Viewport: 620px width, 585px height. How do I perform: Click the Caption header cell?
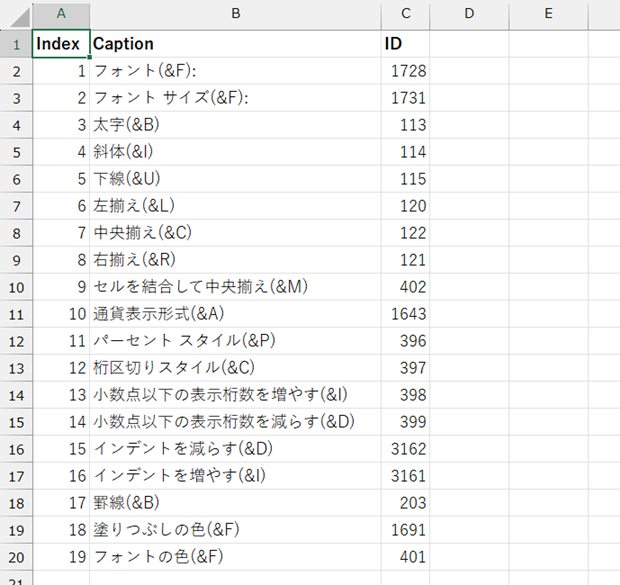pos(236,44)
